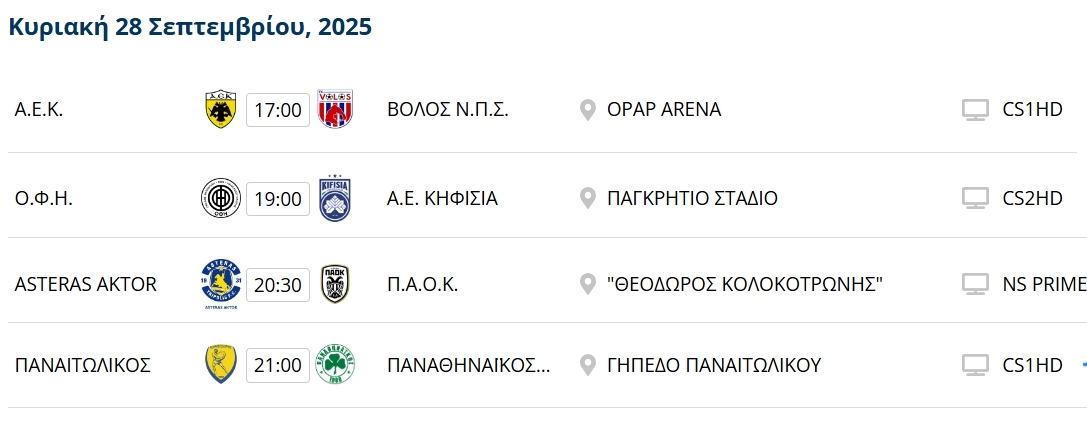Click the location pin beside OPAP ARENA
The width and height of the screenshot is (1087, 426).
coord(588,110)
